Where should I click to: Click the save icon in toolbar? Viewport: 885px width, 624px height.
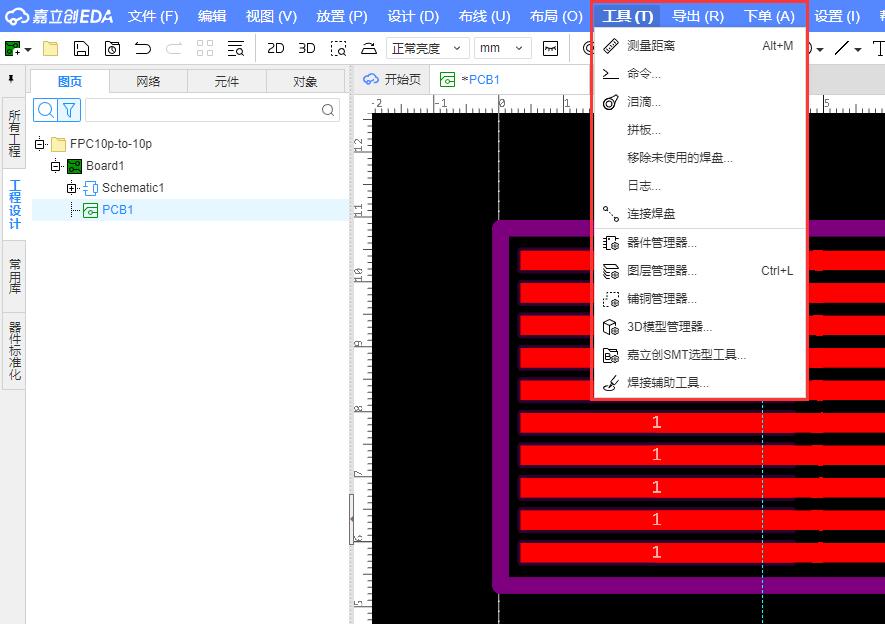click(x=82, y=48)
